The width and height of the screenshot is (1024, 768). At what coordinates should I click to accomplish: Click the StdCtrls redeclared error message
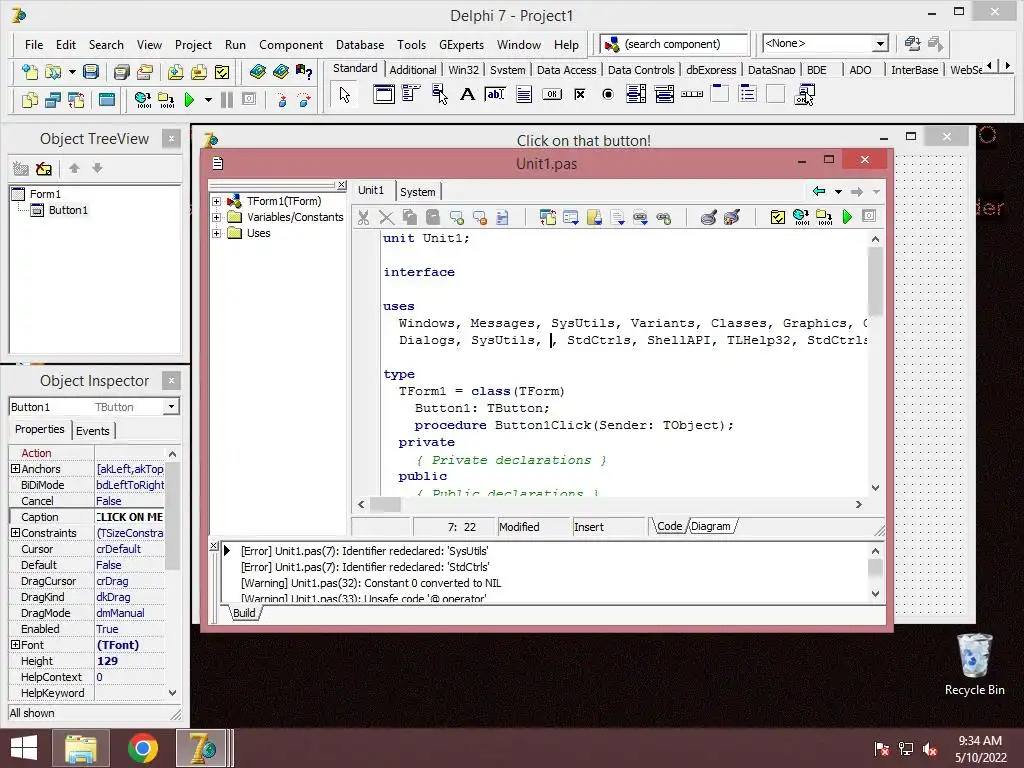click(364, 567)
